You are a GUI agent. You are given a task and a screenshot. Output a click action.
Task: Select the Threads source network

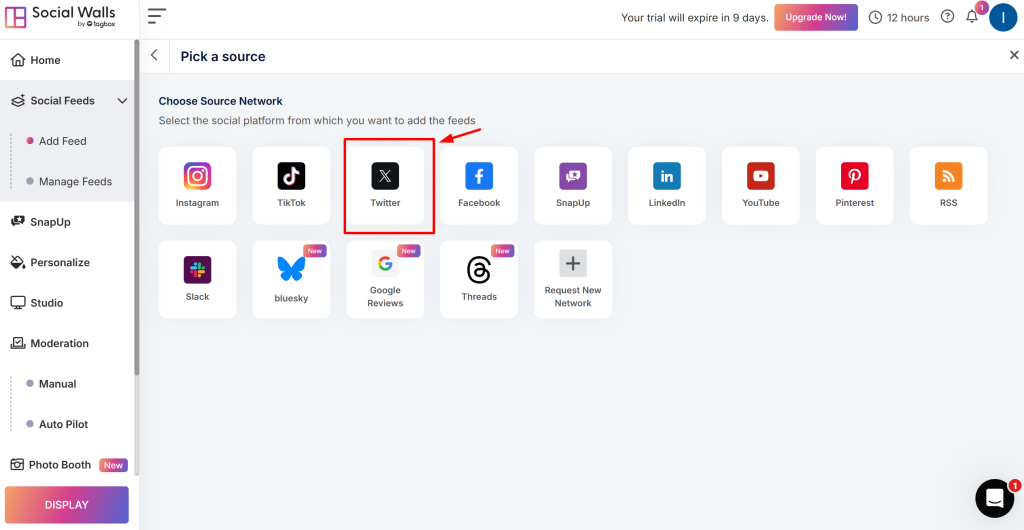(479, 279)
